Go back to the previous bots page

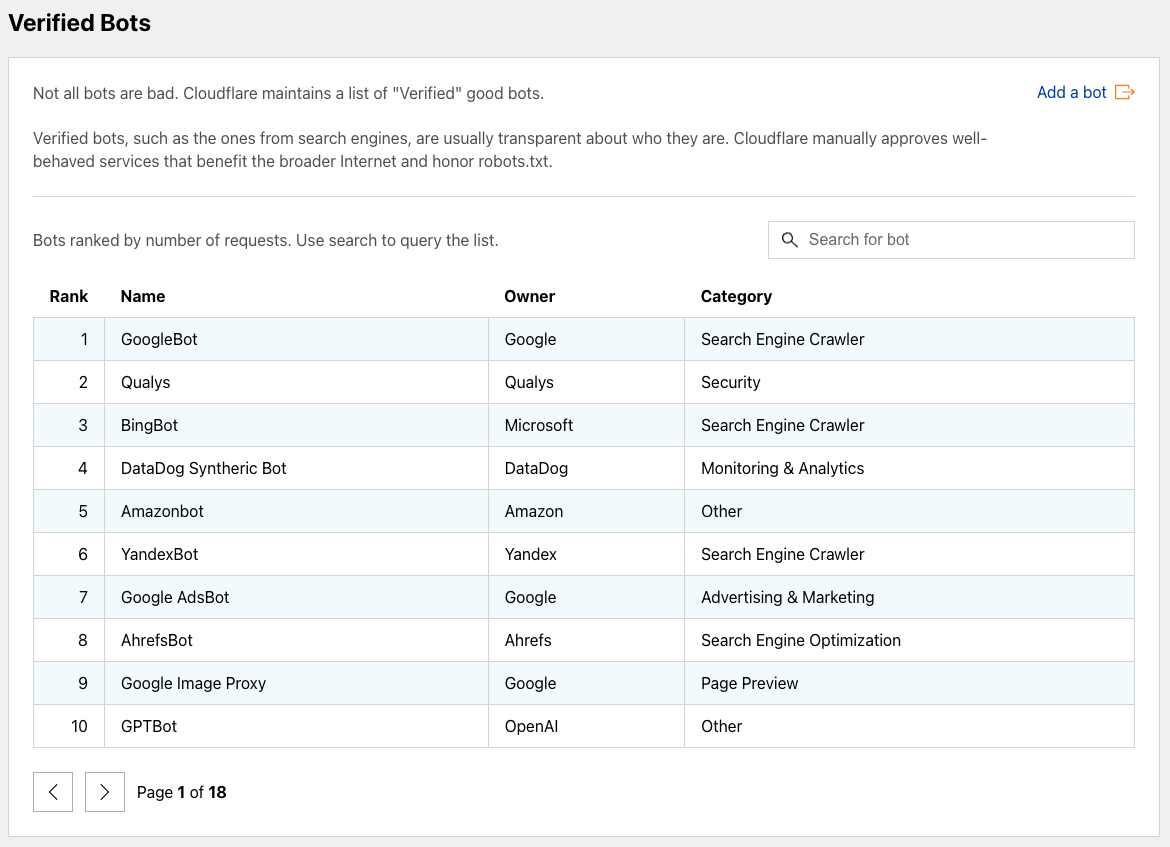[52, 791]
